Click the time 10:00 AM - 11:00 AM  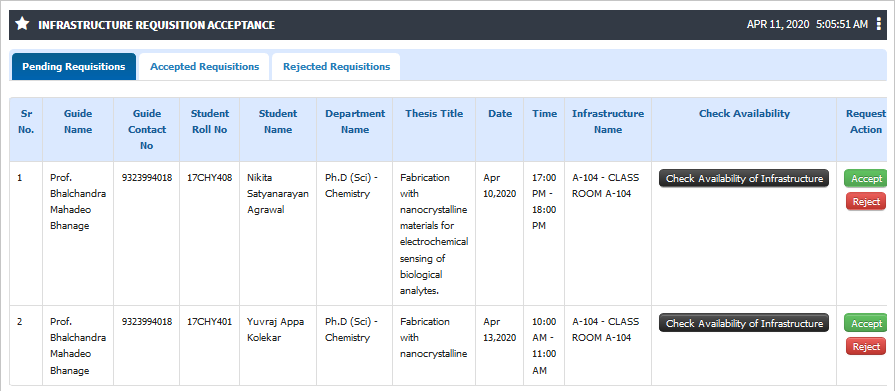click(544, 346)
